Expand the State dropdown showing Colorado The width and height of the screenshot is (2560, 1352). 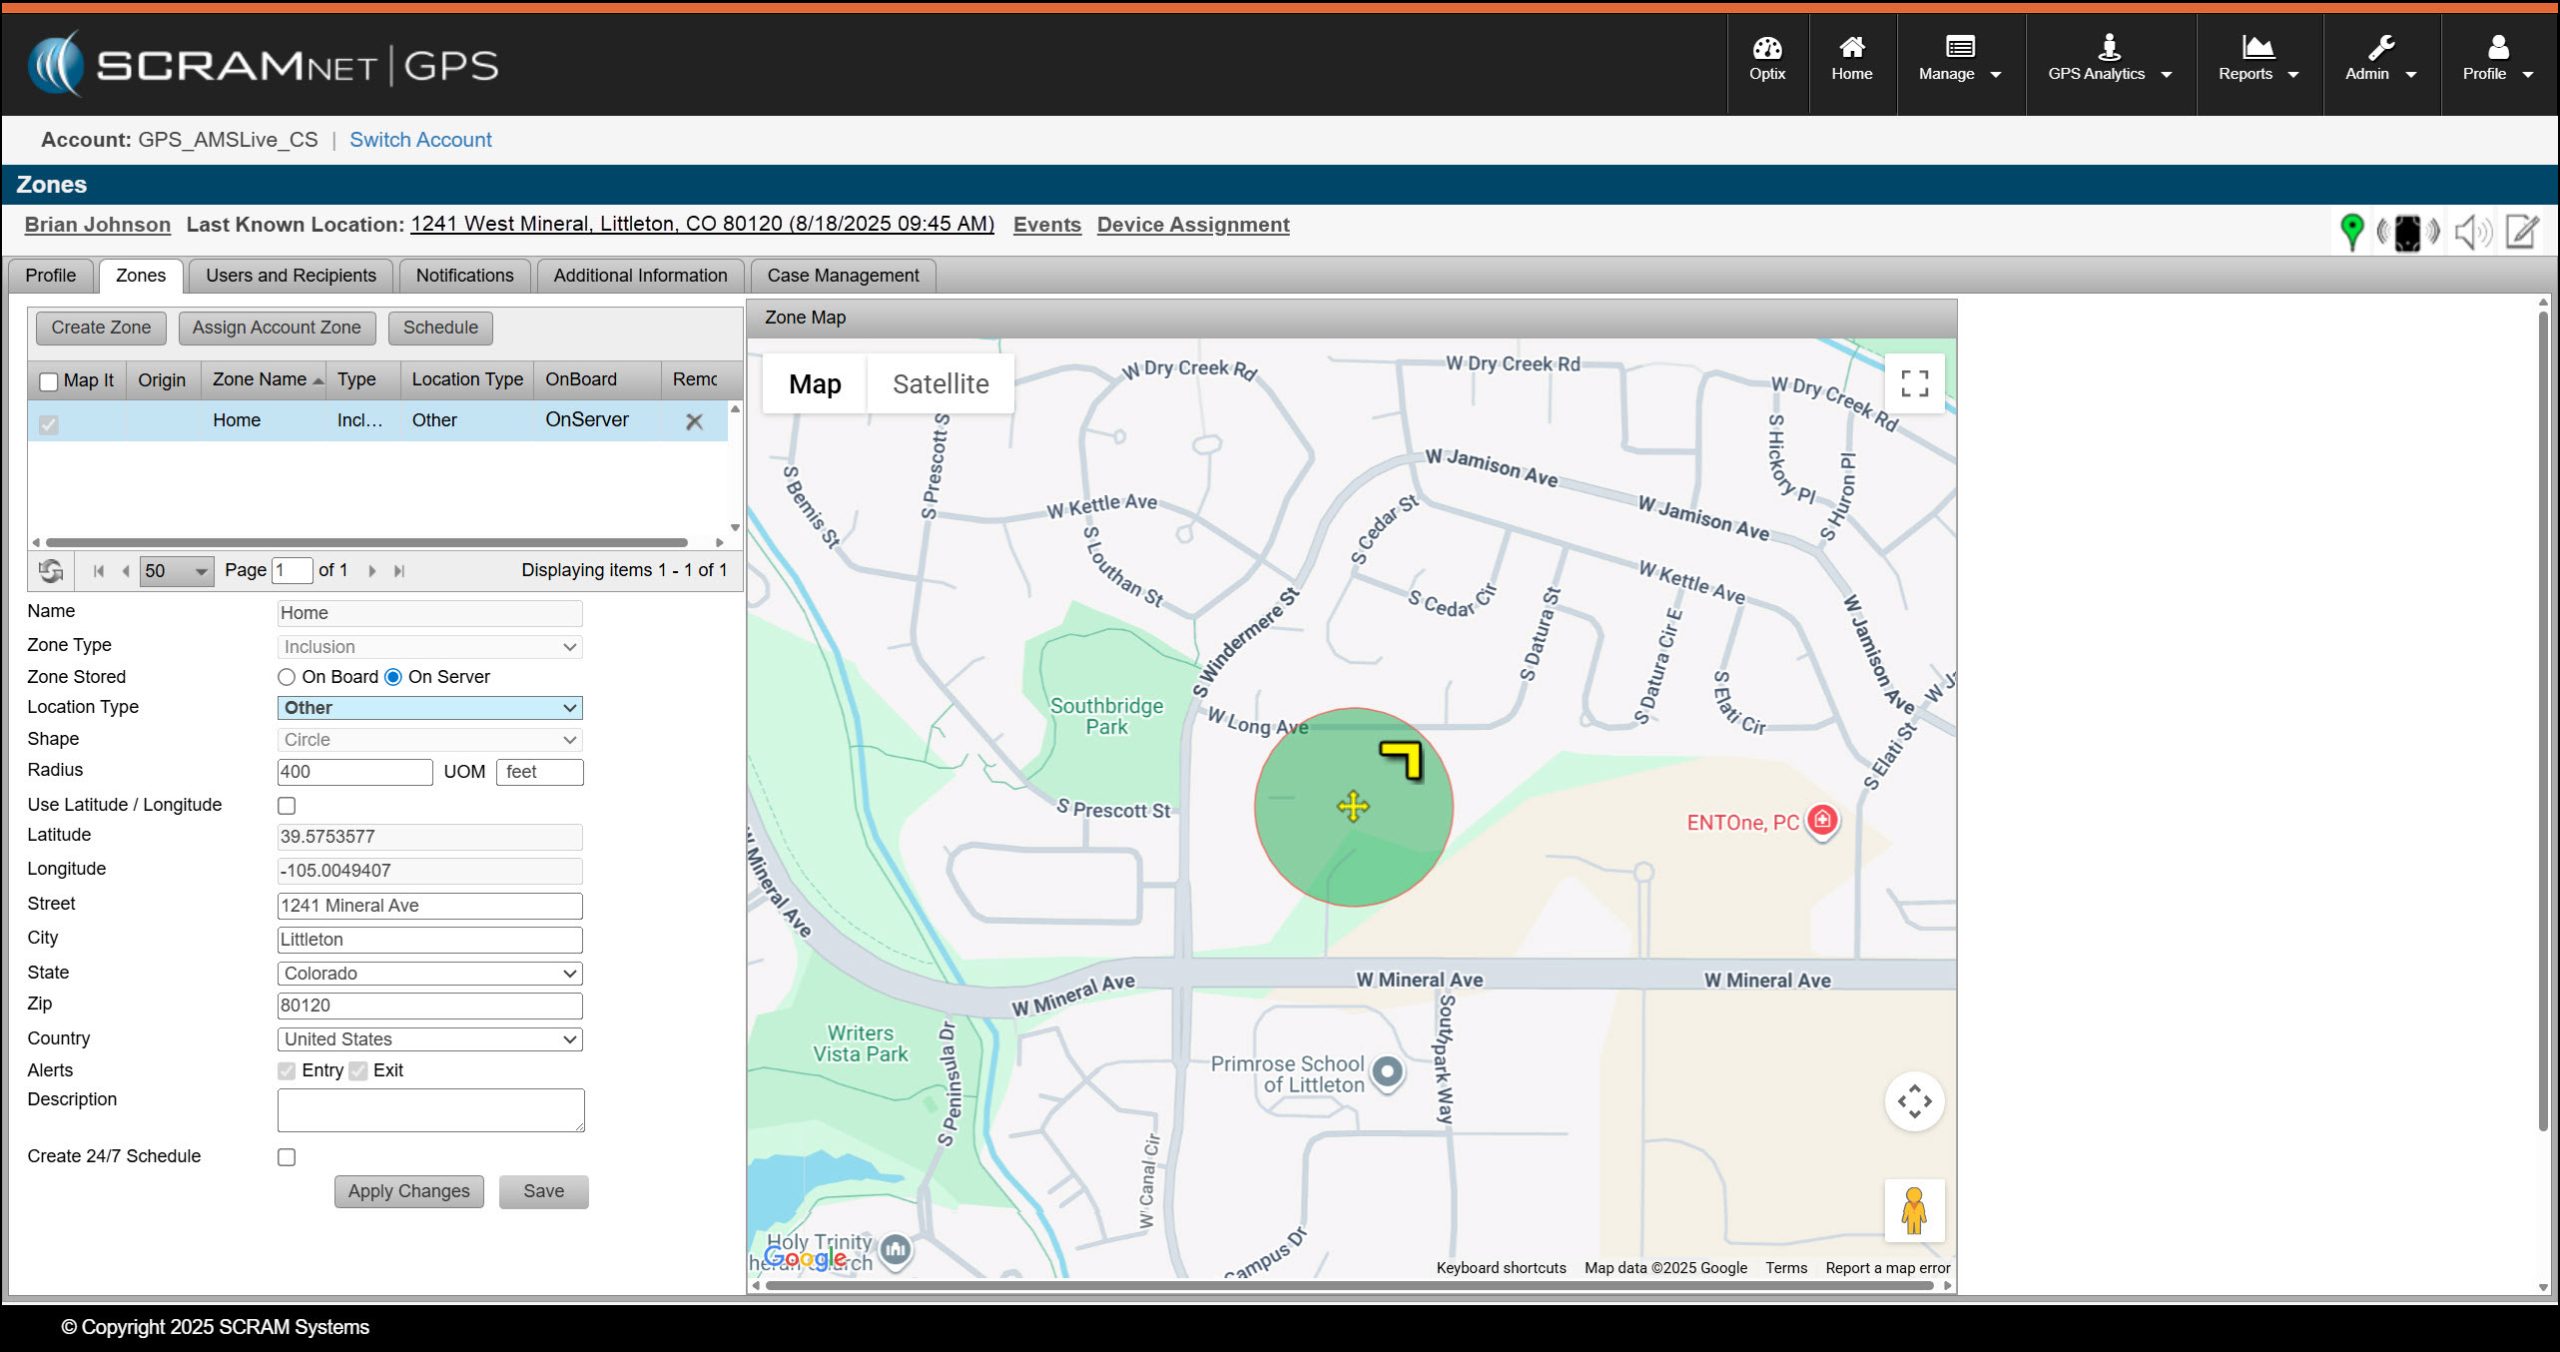click(430, 974)
